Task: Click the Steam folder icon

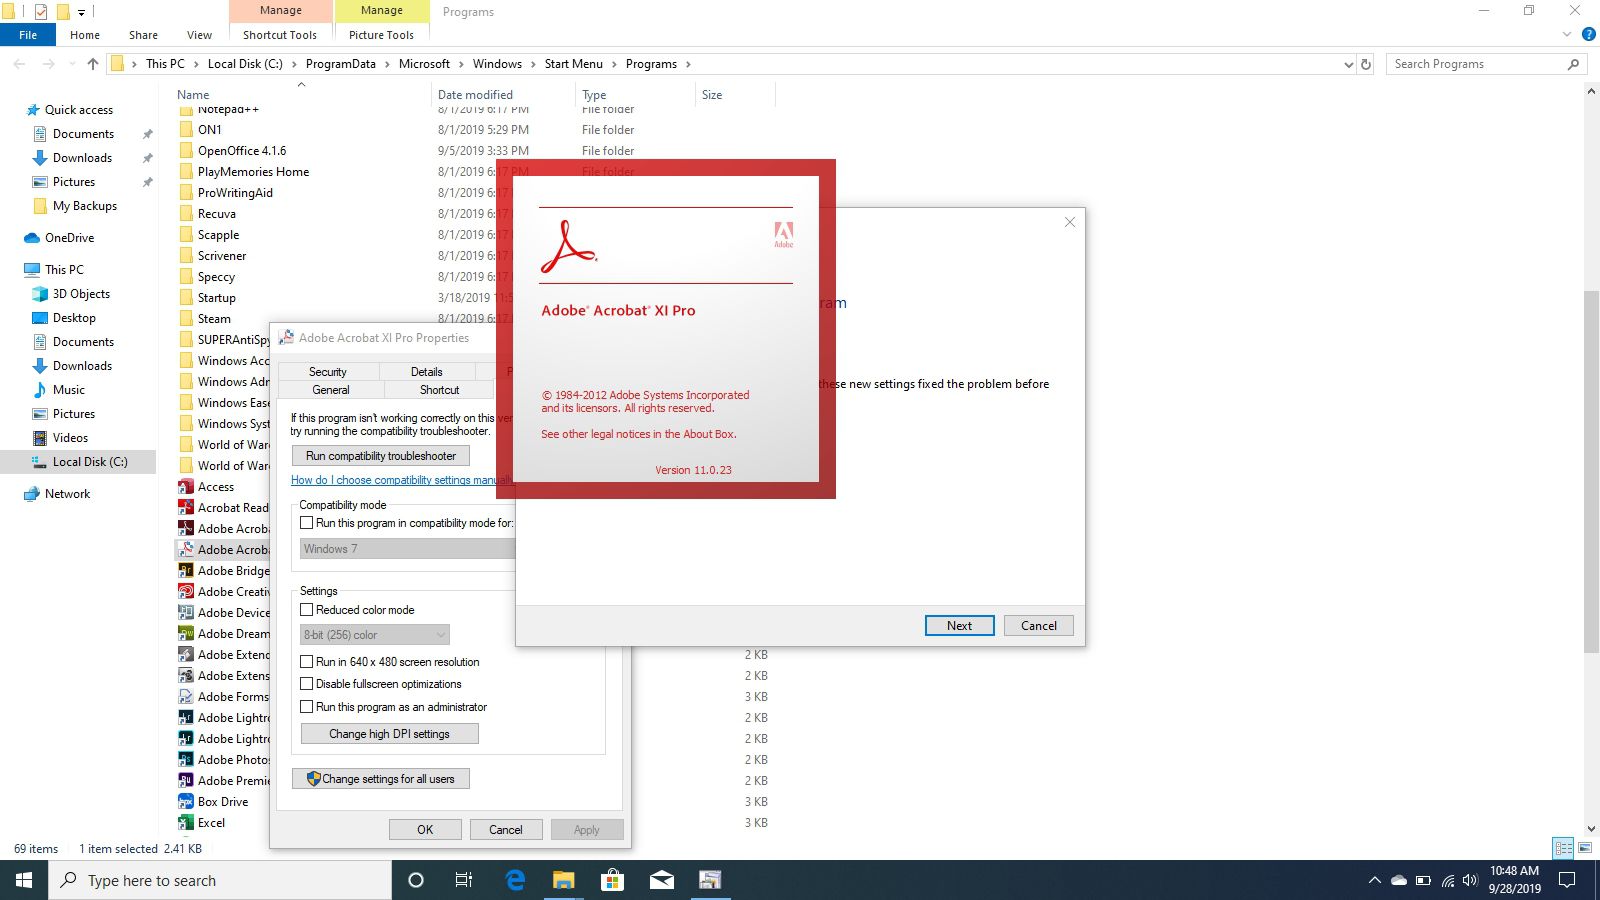Action: click(x=186, y=319)
